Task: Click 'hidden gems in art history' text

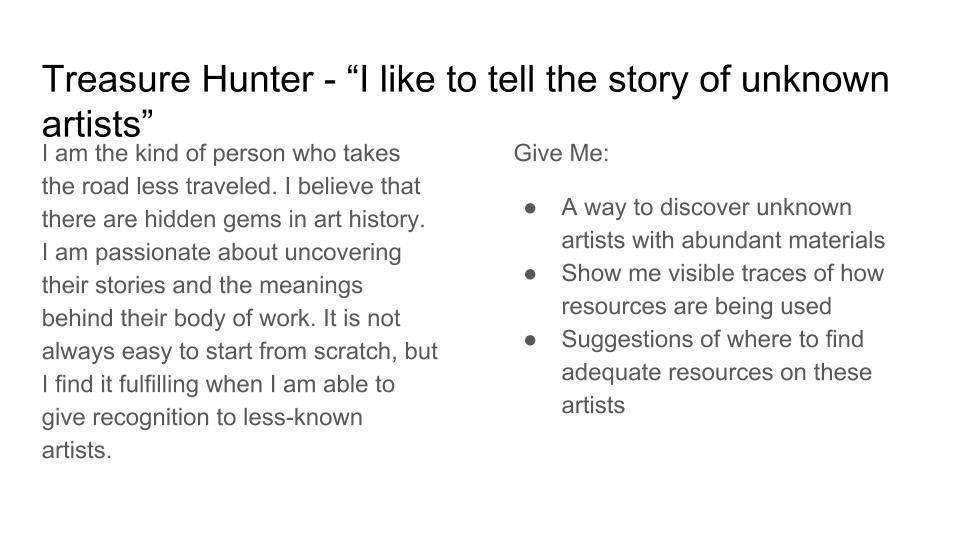Action: click(285, 219)
